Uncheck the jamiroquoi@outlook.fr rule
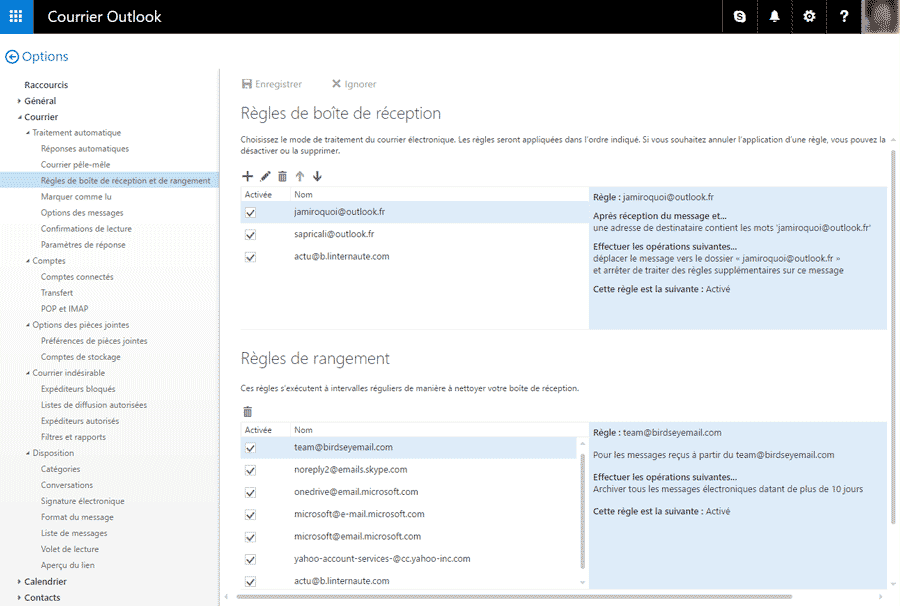This screenshot has height=606, width=900. 250,213
